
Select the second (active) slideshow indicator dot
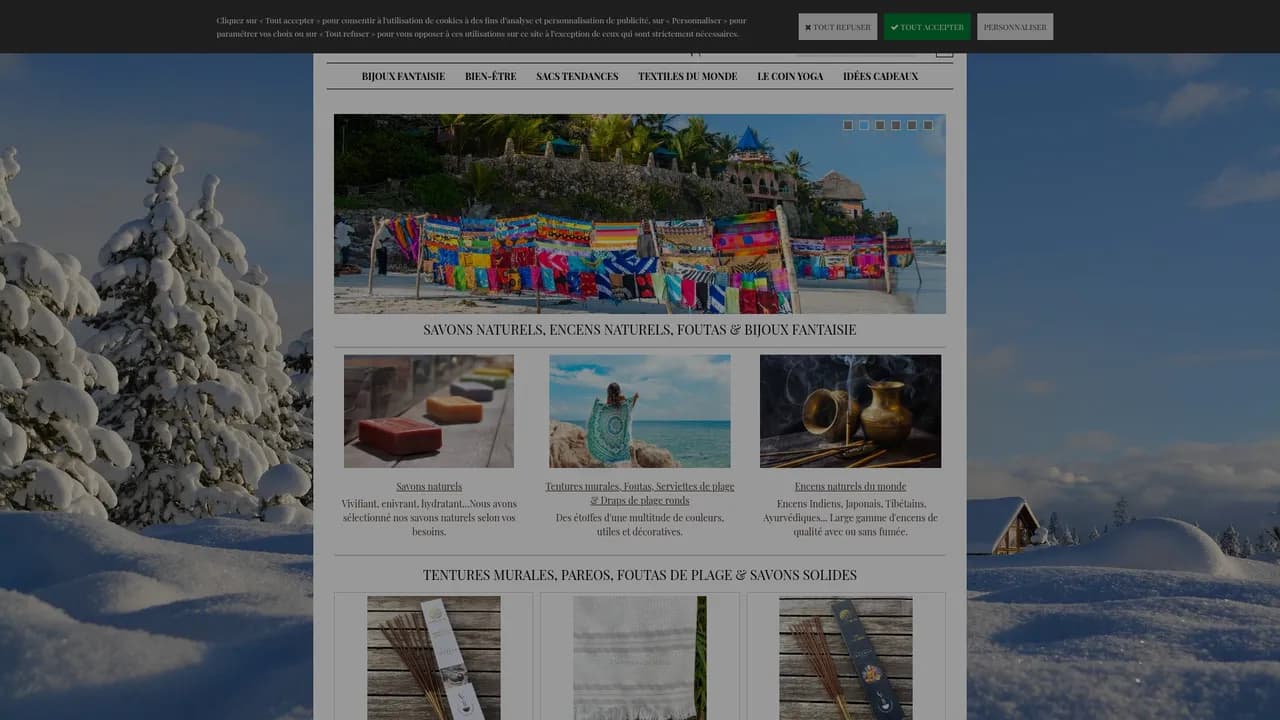coord(864,125)
